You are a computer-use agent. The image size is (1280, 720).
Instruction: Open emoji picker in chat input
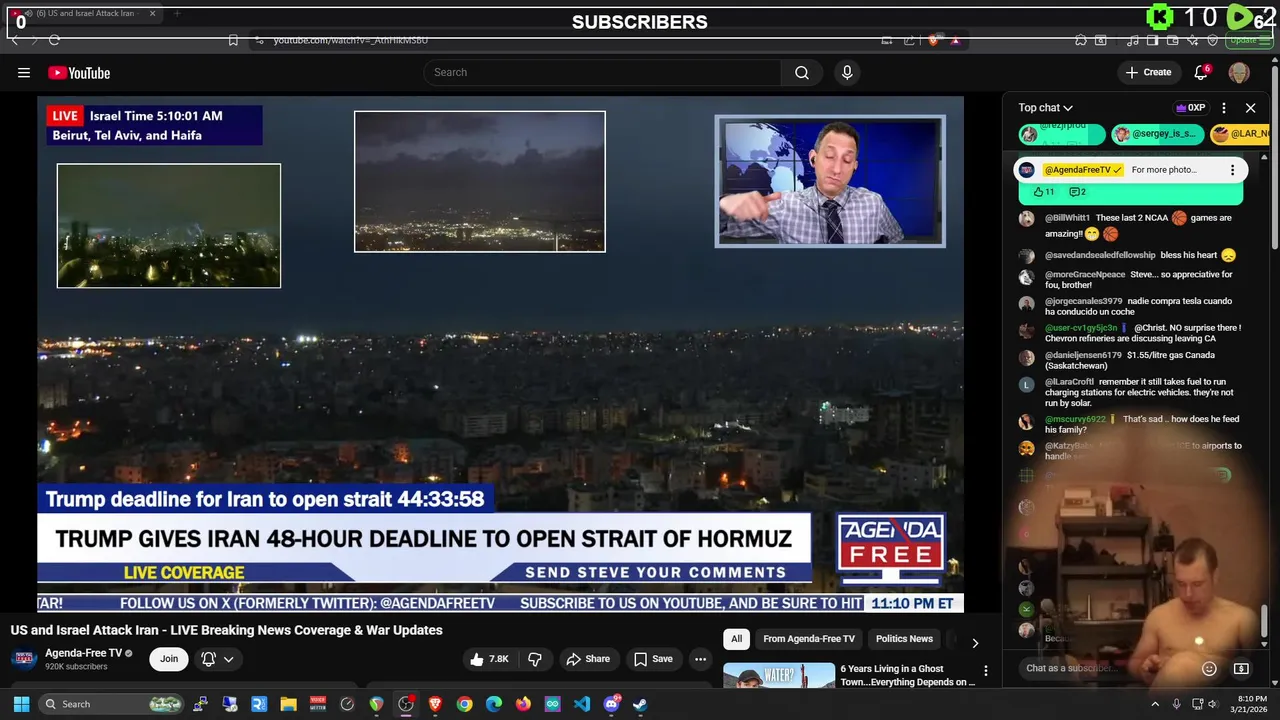click(1209, 668)
